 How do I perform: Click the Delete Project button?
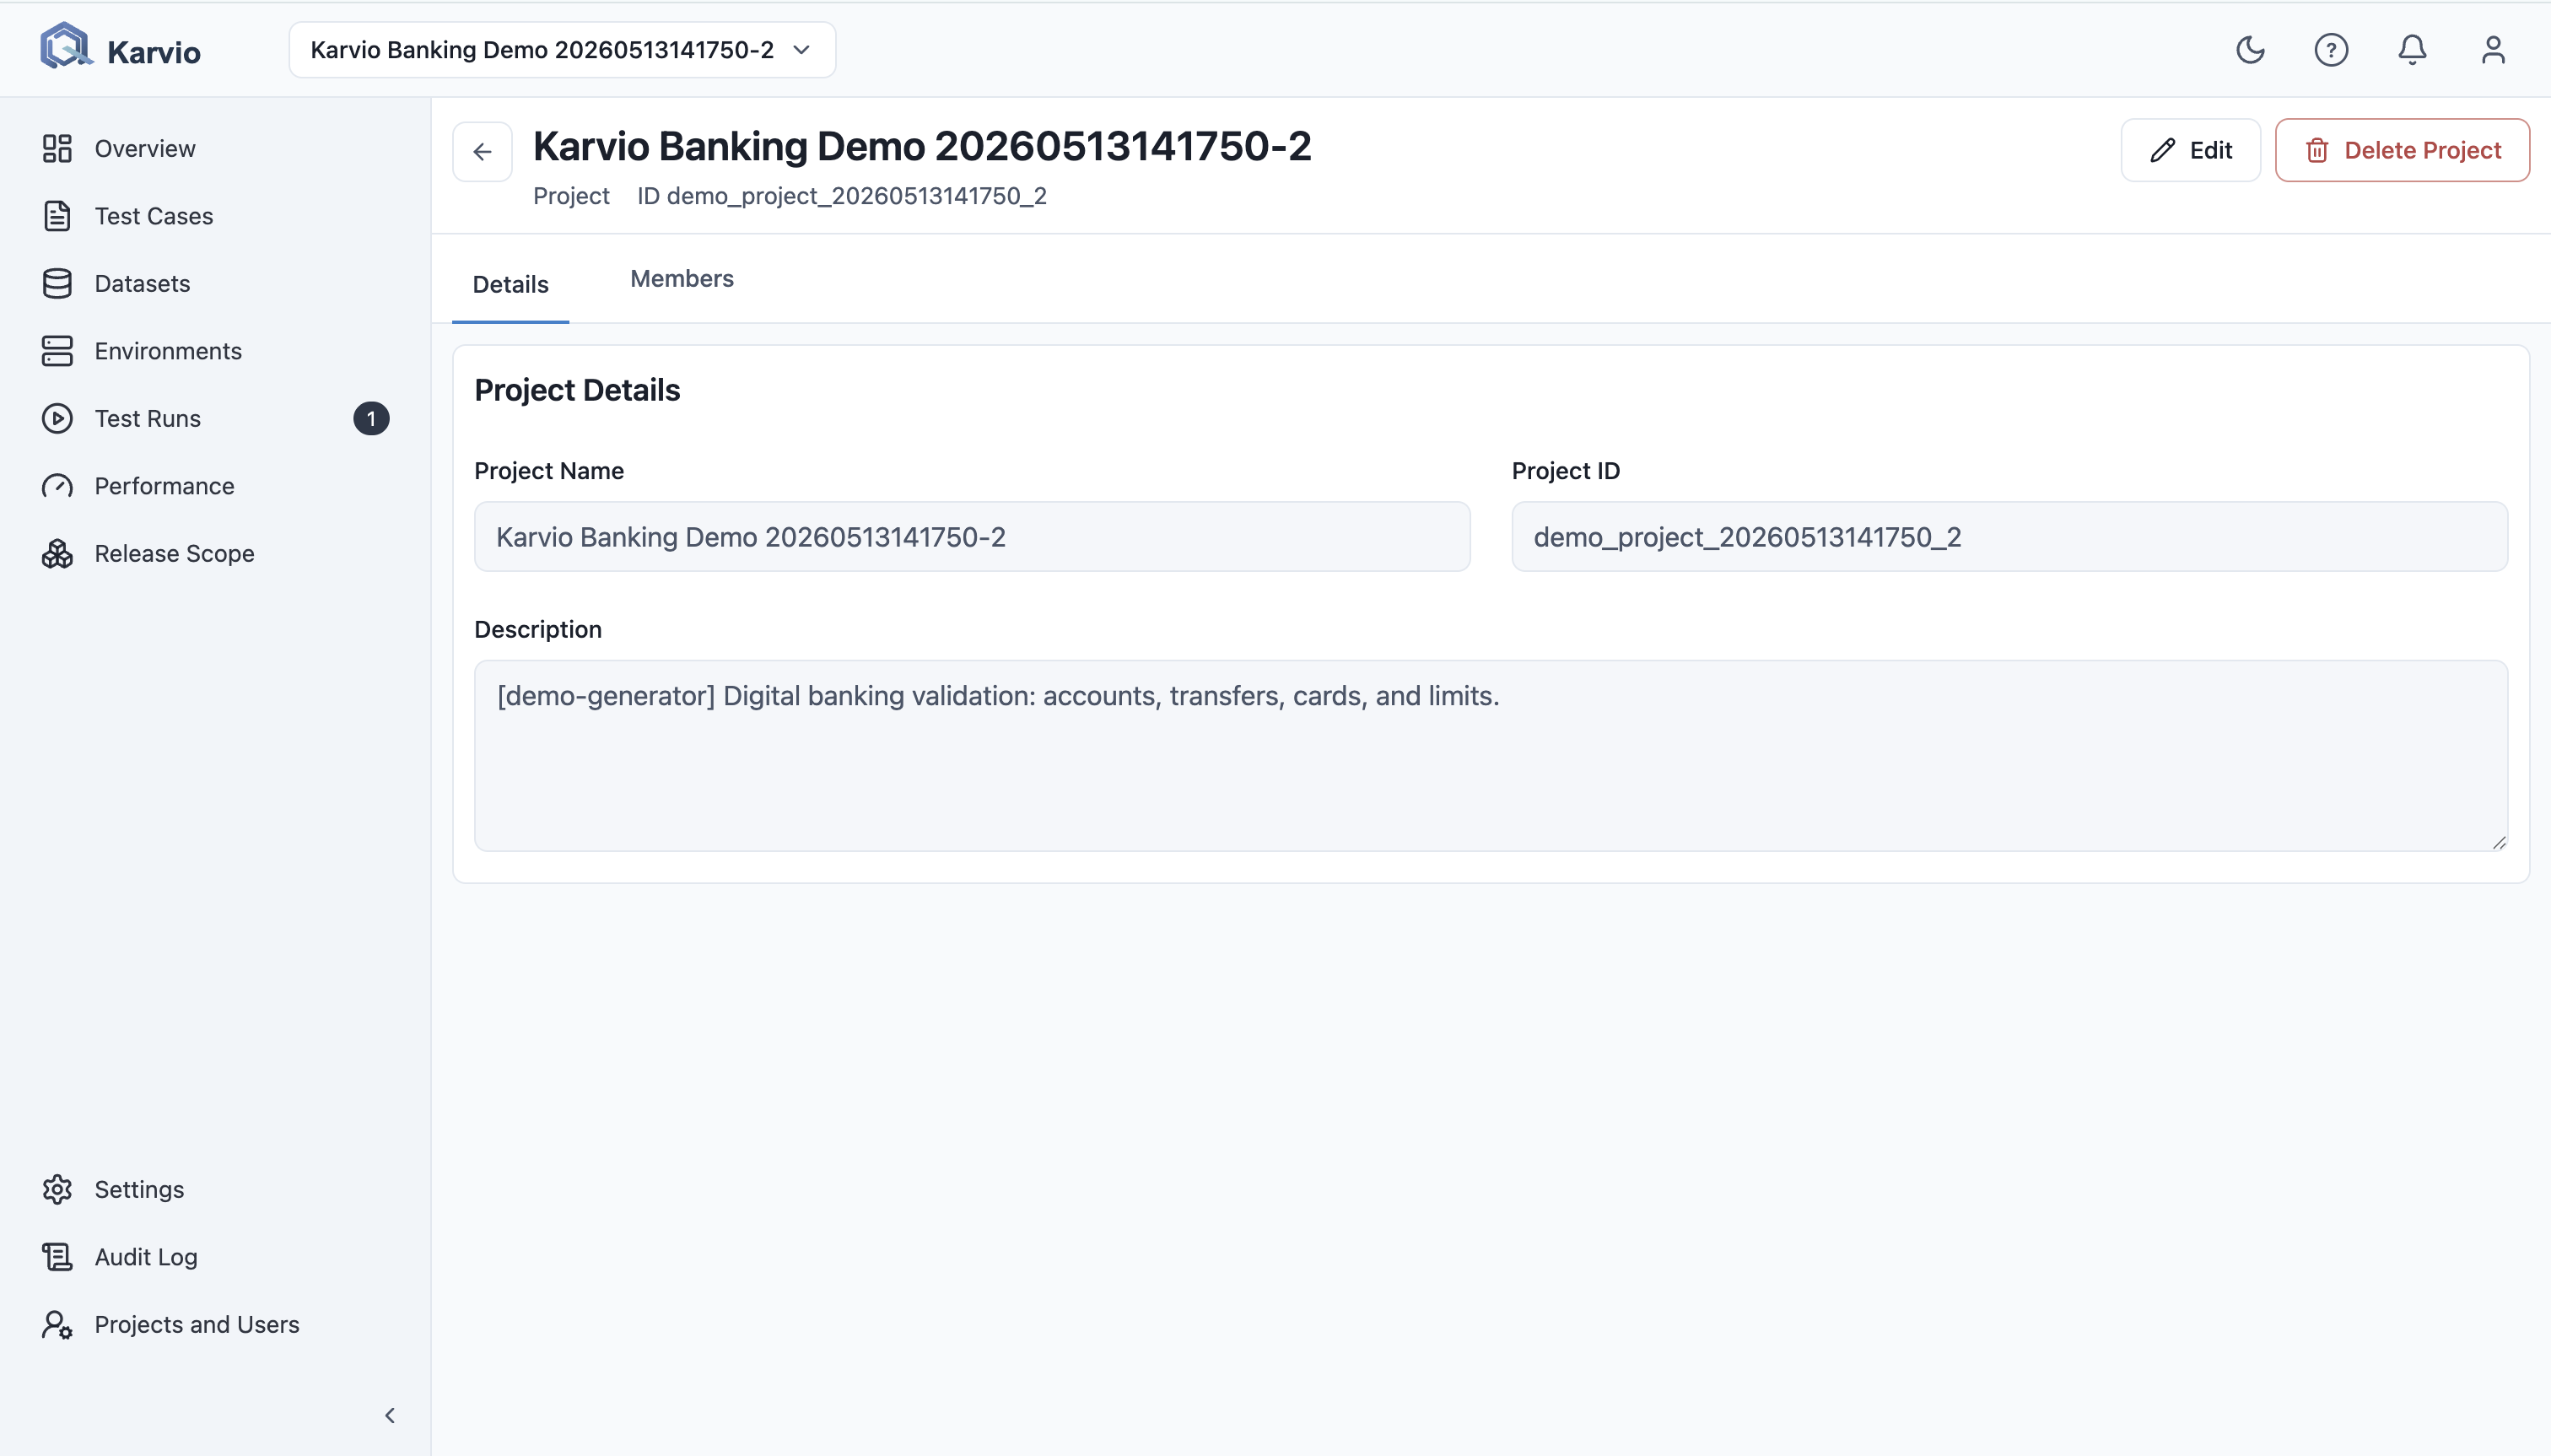tap(2402, 150)
